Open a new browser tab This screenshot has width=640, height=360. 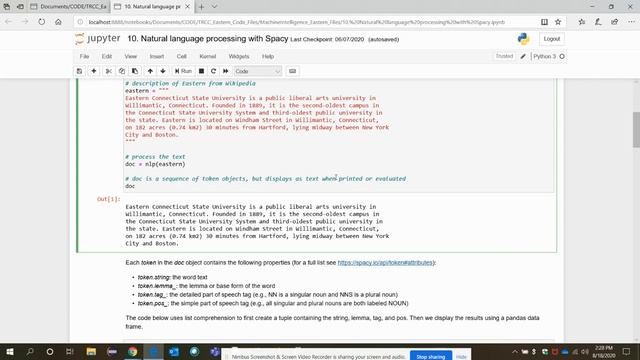tap(201, 7)
